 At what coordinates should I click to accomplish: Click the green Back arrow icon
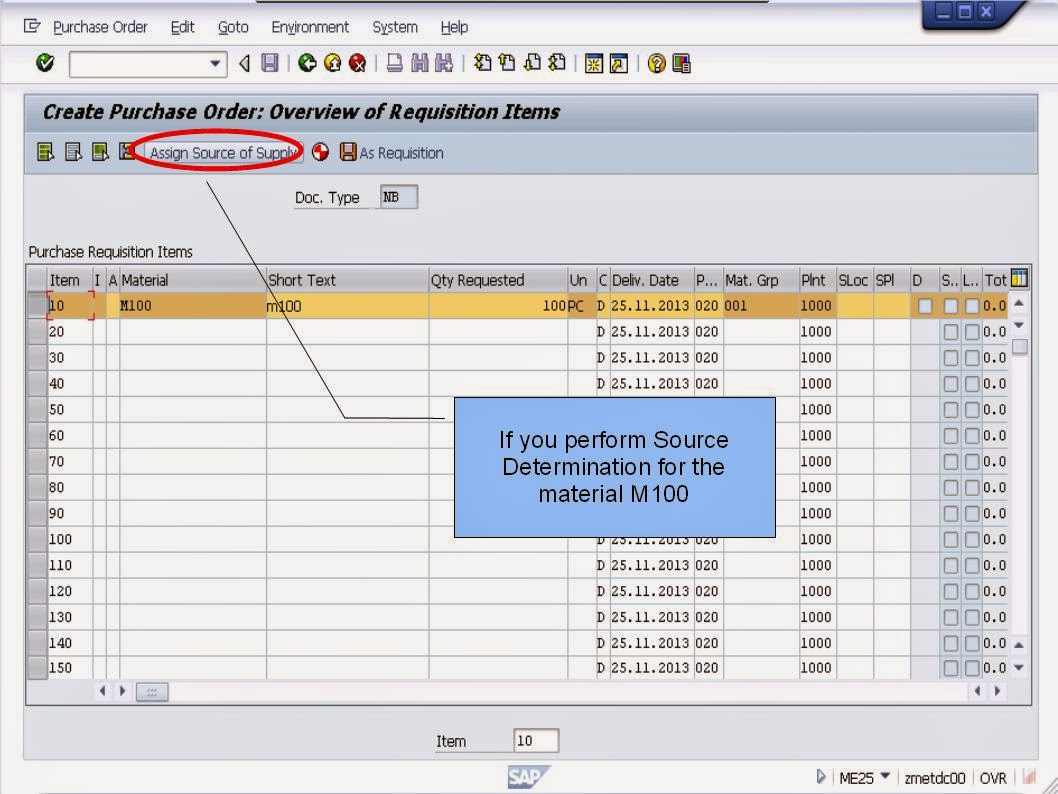pos(307,63)
